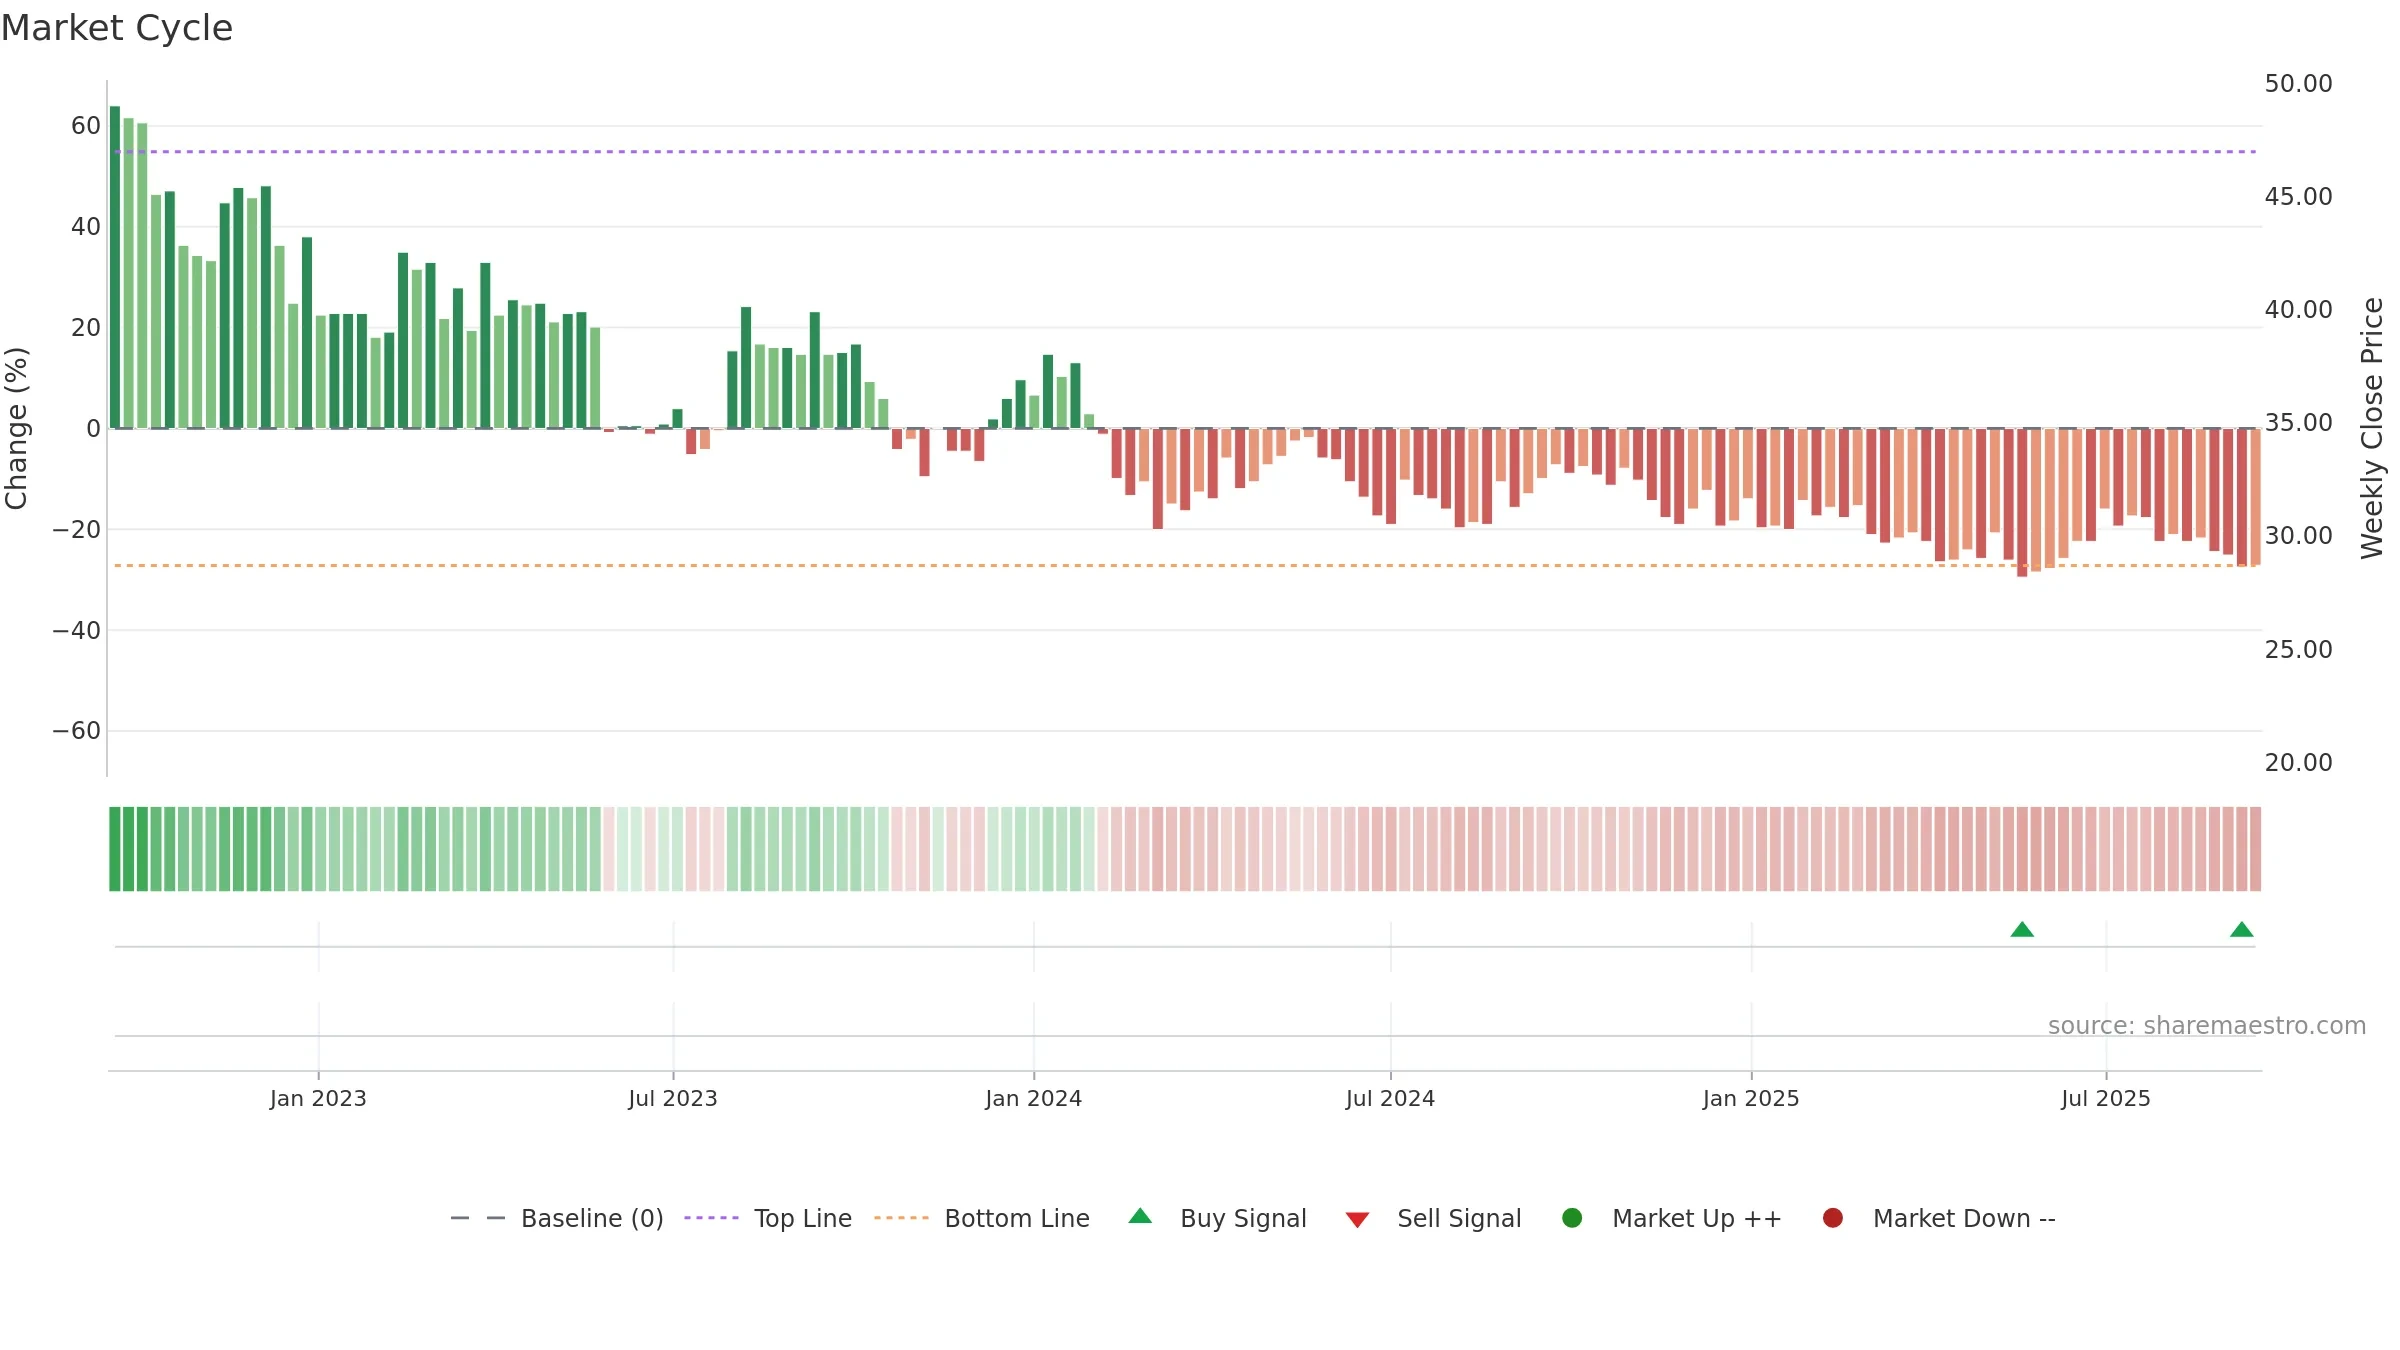Click the source: sharemaestro.com text

[x=2207, y=1026]
